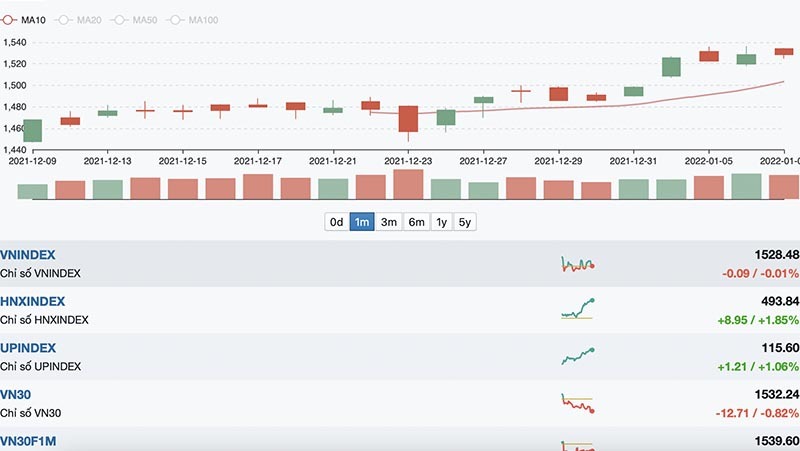800x451 pixels.
Task: Click the VN30 sparkline mini chart
Action: tap(578, 402)
